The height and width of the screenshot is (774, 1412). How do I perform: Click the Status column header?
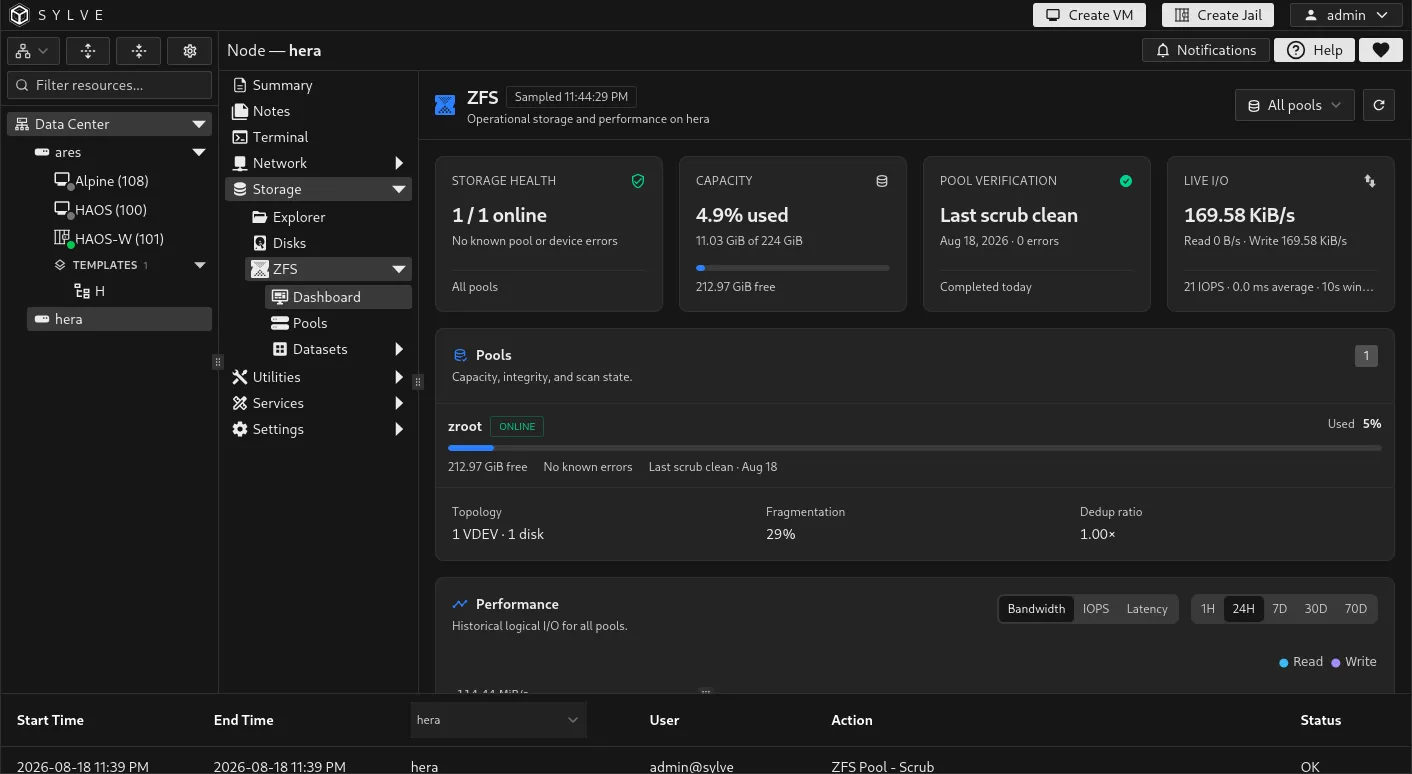1320,720
